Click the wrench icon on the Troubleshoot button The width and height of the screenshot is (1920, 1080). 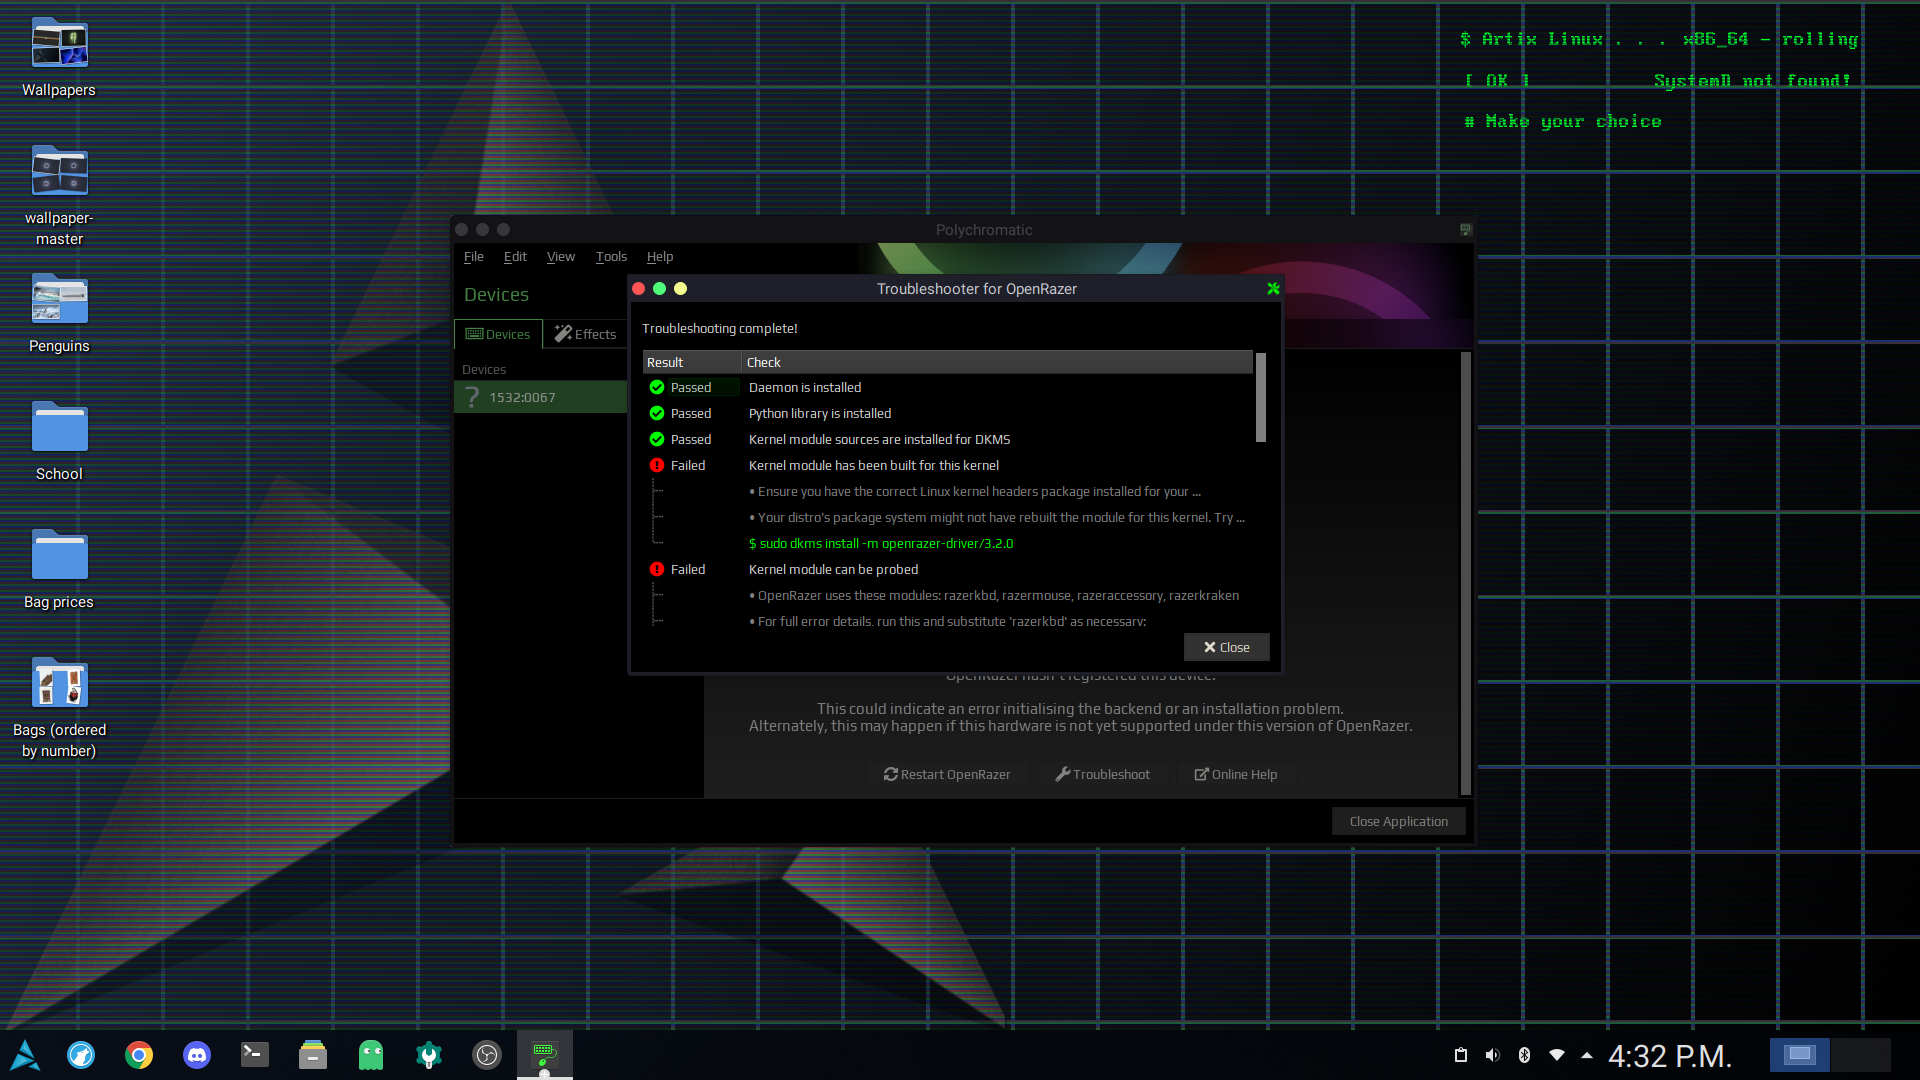(x=1063, y=774)
